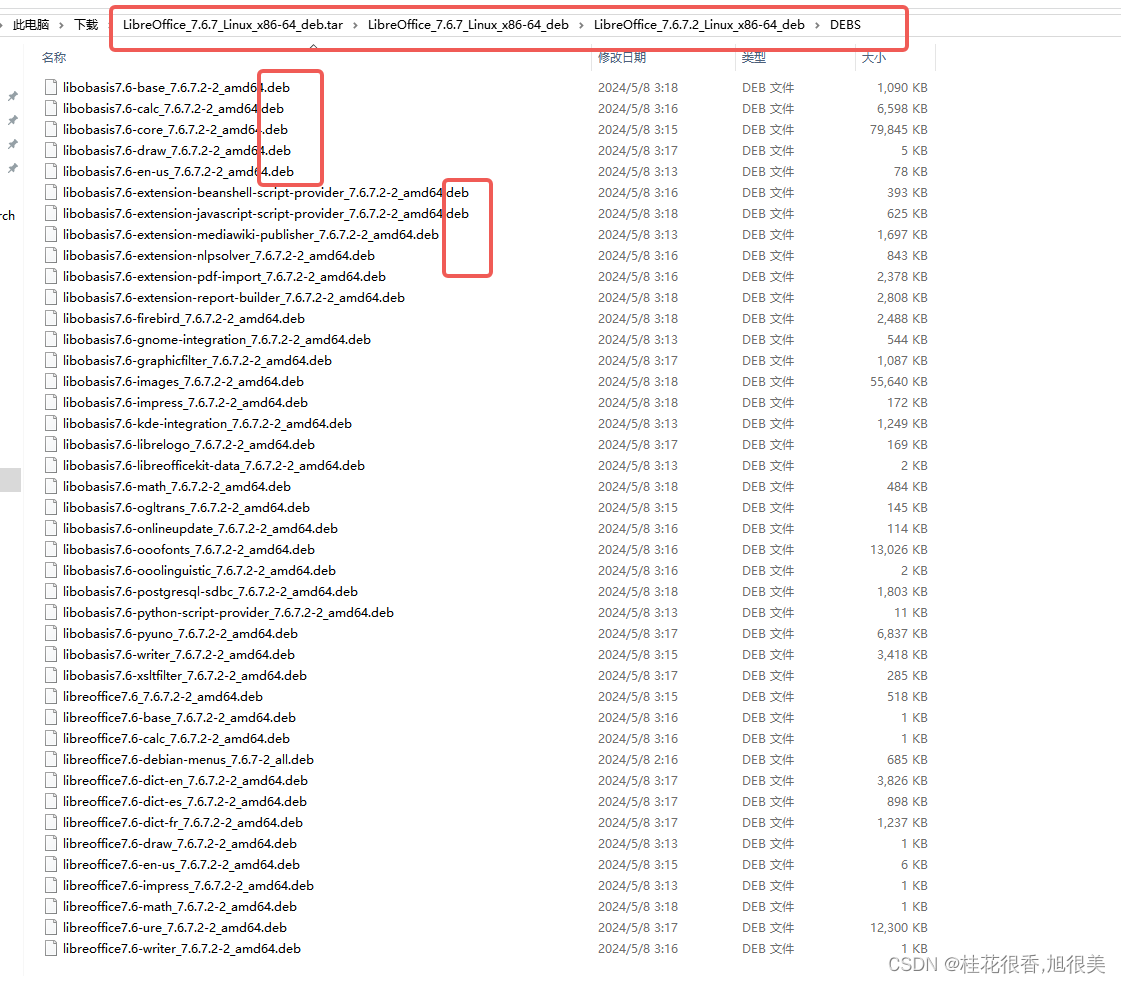Select libobasis7.6-extension-beanshell-script-provider_7.6.7.2-2_amd64.deb
1121x983 pixels.
(266, 192)
